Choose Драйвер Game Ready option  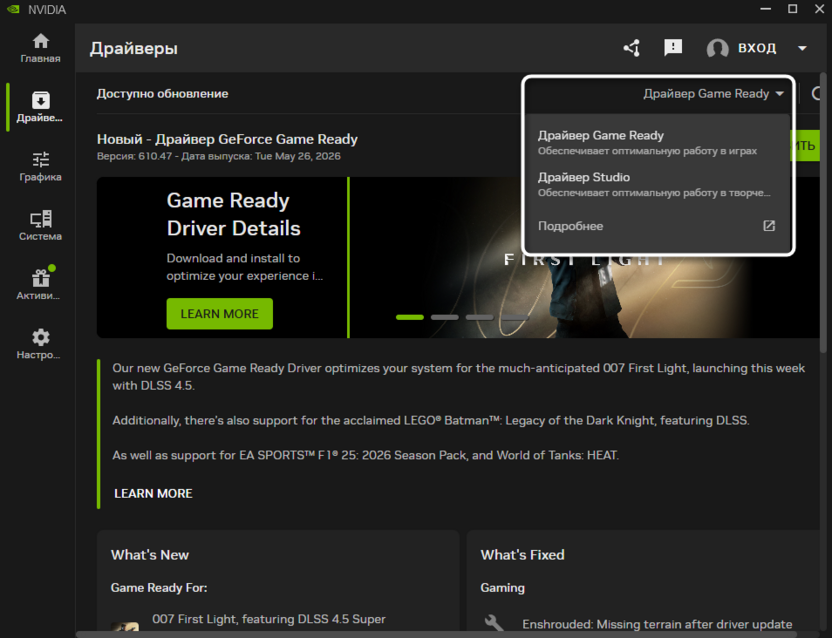[x=656, y=142]
